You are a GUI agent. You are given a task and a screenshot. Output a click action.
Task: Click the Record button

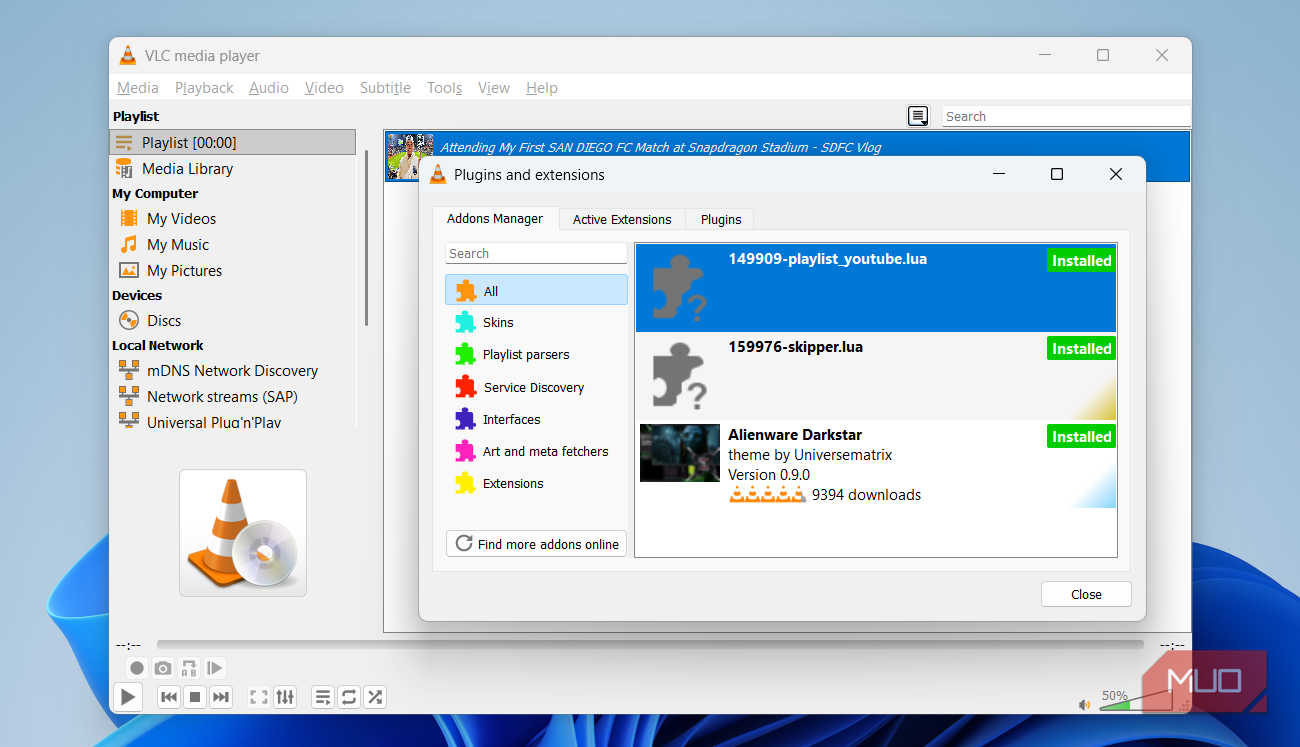pyautogui.click(x=137, y=668)
